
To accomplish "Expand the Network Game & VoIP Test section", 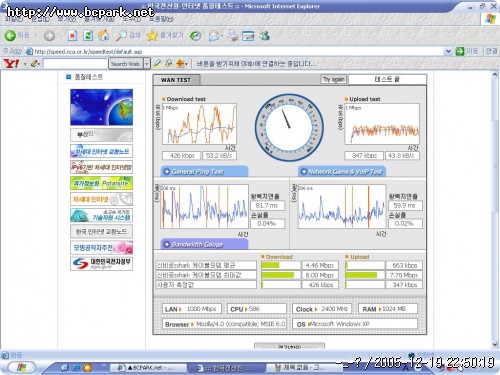I will (x=342, y=171).
